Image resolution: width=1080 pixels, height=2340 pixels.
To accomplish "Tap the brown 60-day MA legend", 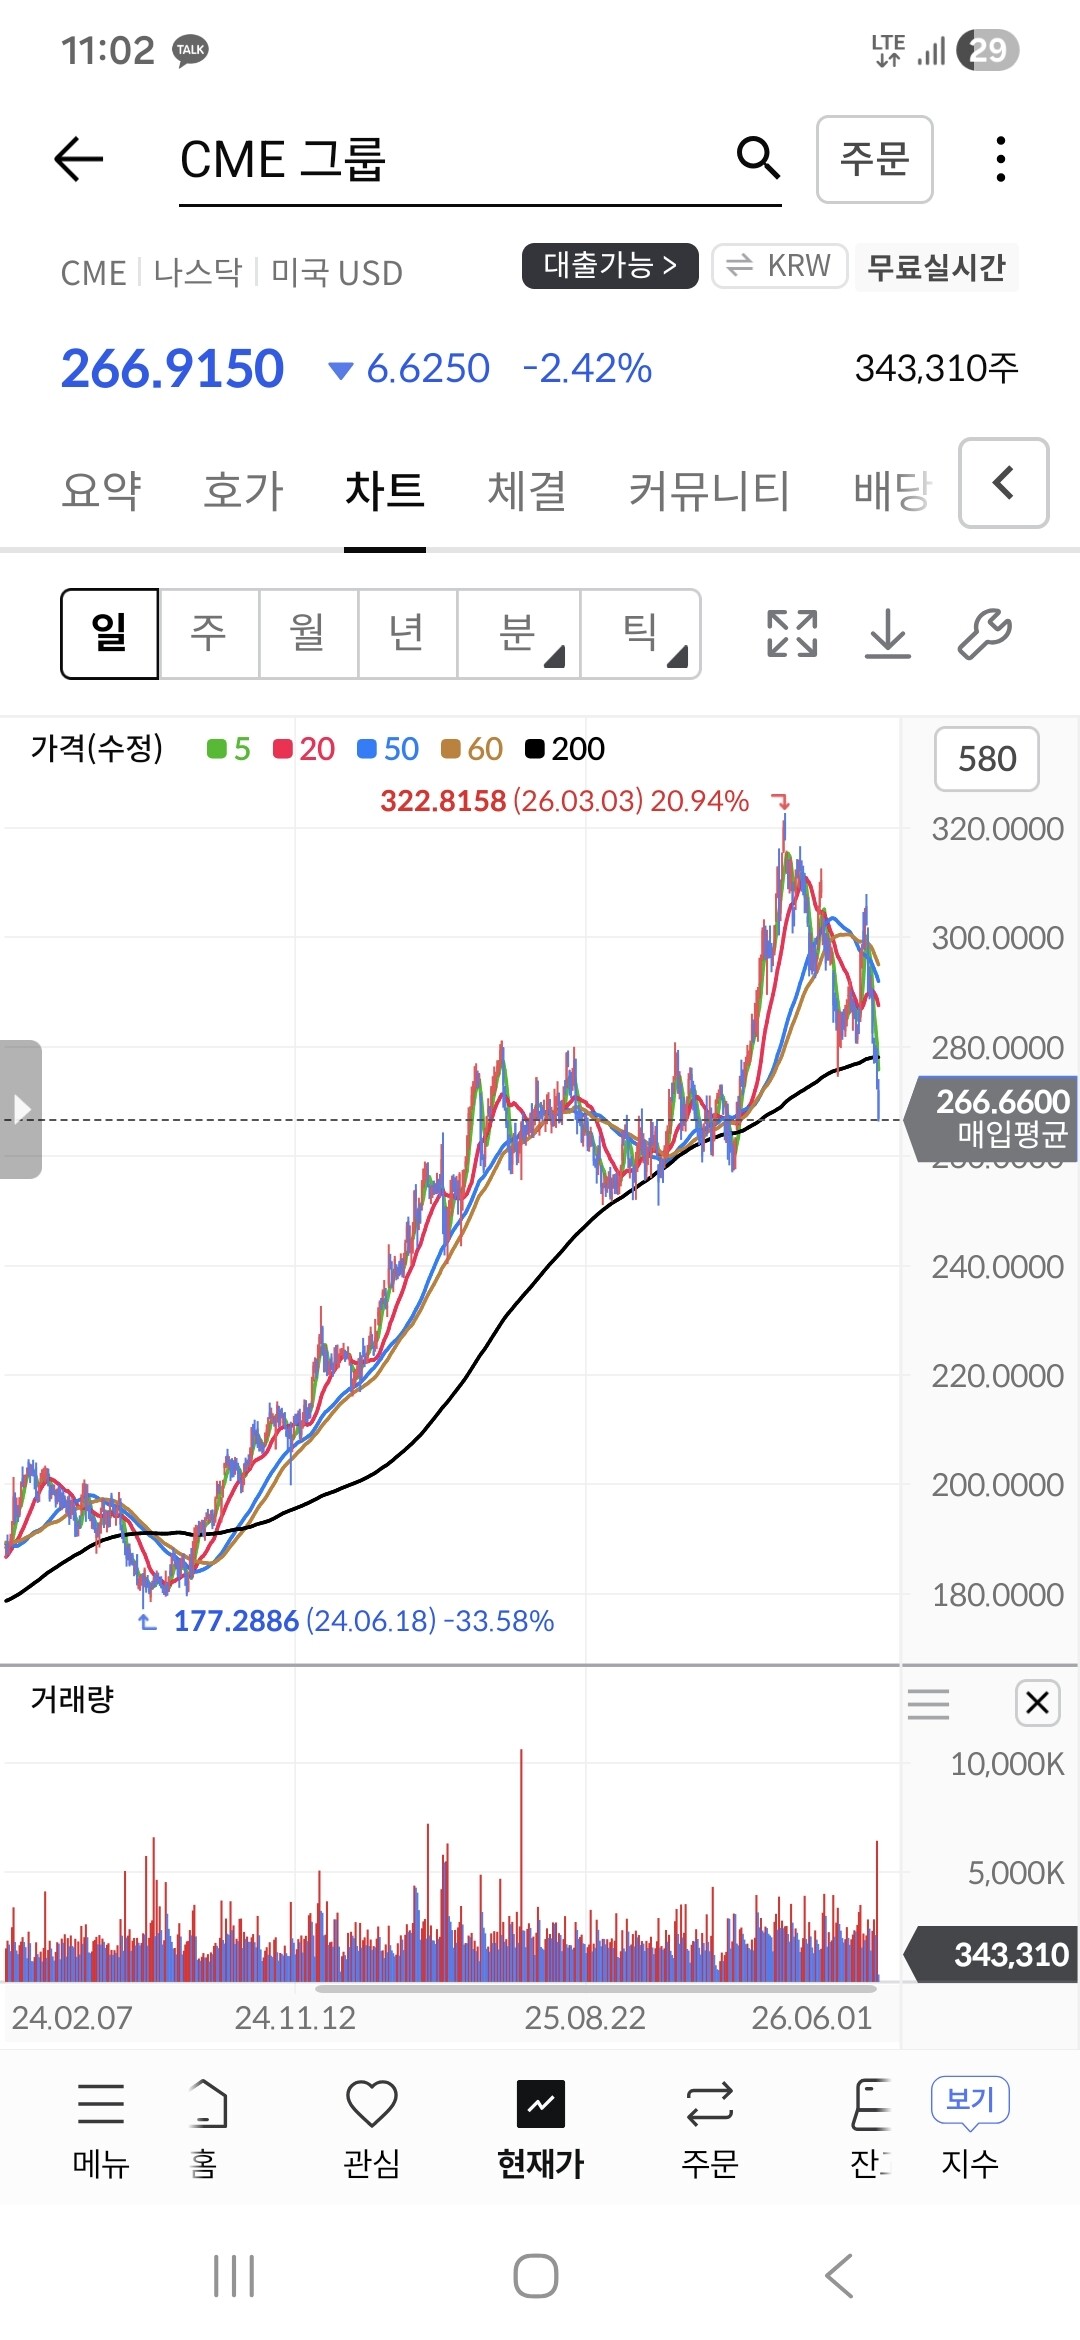I will [472, 749].
